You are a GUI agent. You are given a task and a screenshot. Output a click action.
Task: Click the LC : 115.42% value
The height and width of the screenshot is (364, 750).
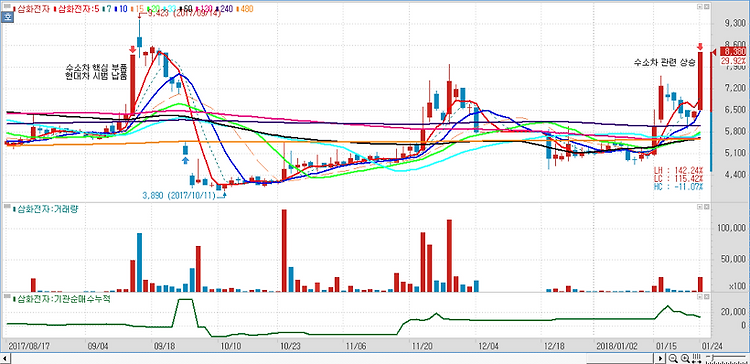[x=678, y=178]
